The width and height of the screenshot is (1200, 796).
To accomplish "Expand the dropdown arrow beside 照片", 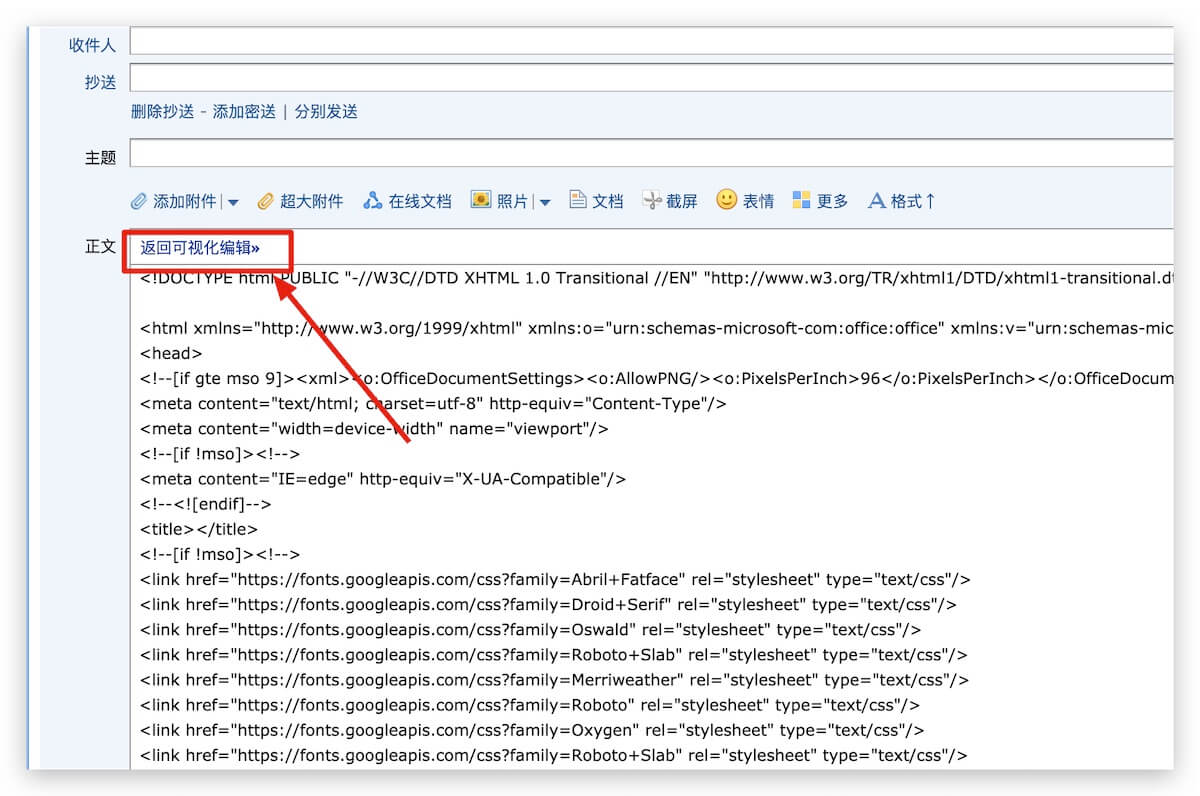I will pos(545,202).
